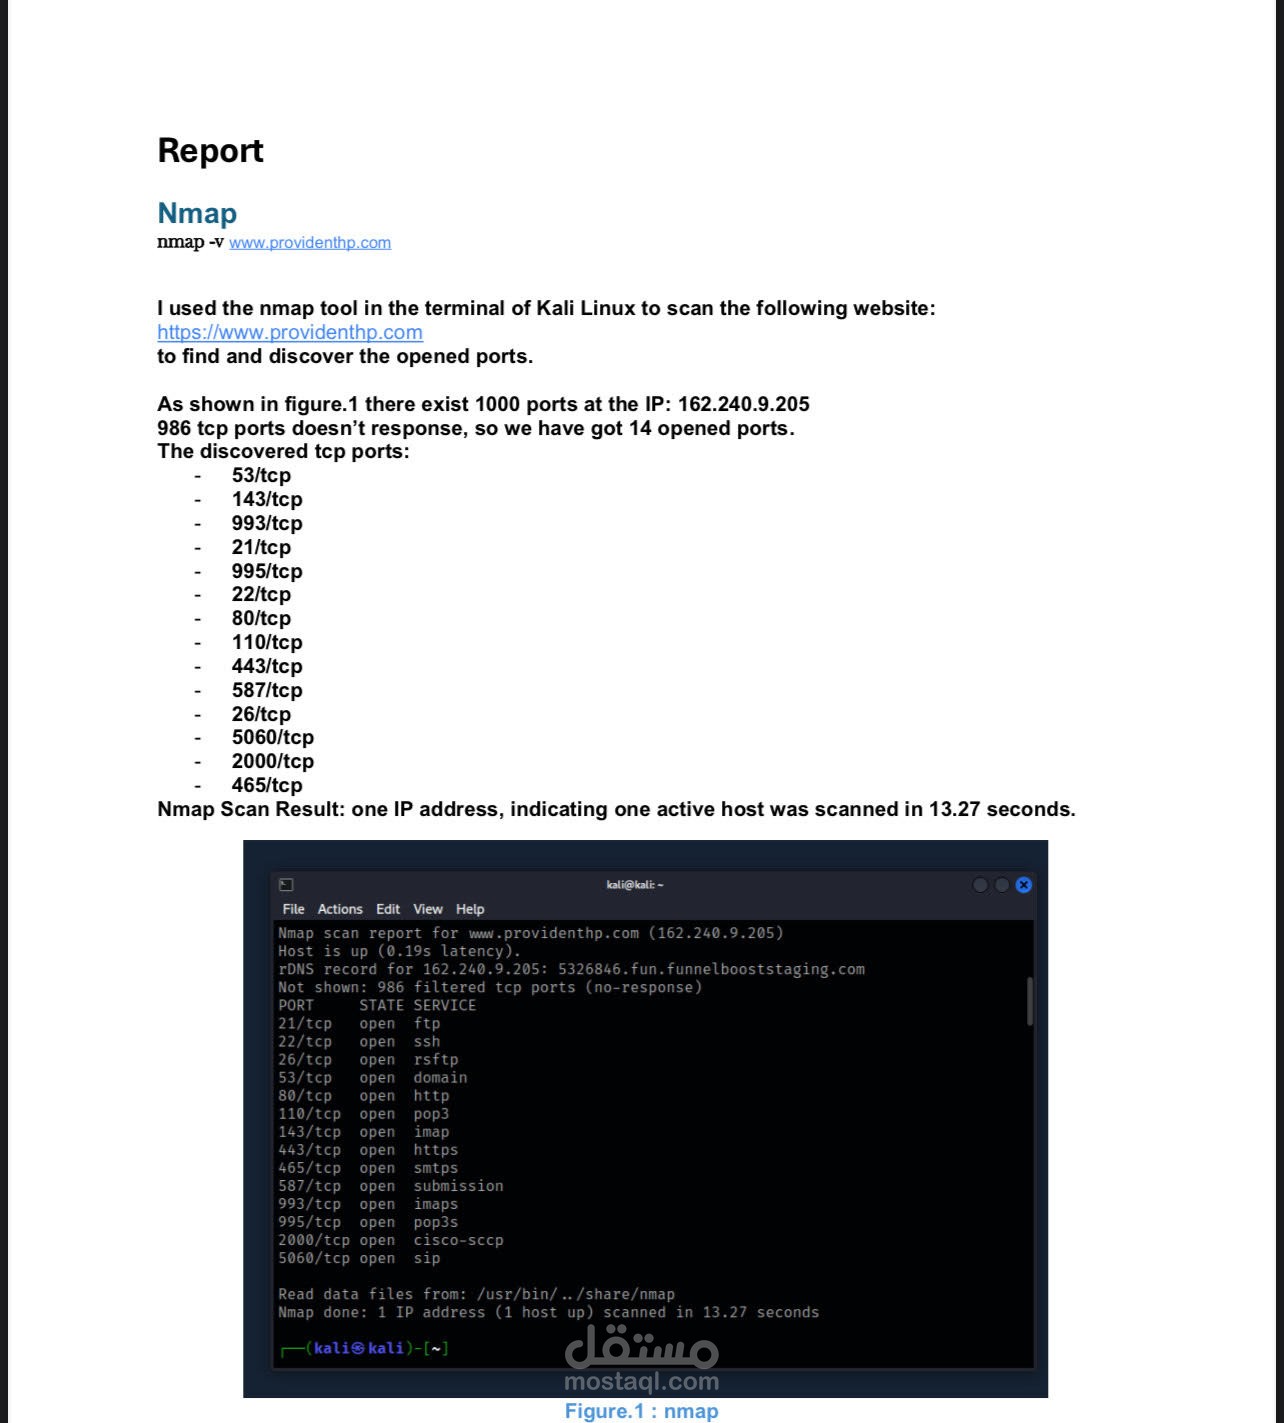The width and height of the screenshot is (1284, 1423).
Task: Click the terminal row '2000/tcp open cisco-sccp'
Action: tap(391, 1240)
